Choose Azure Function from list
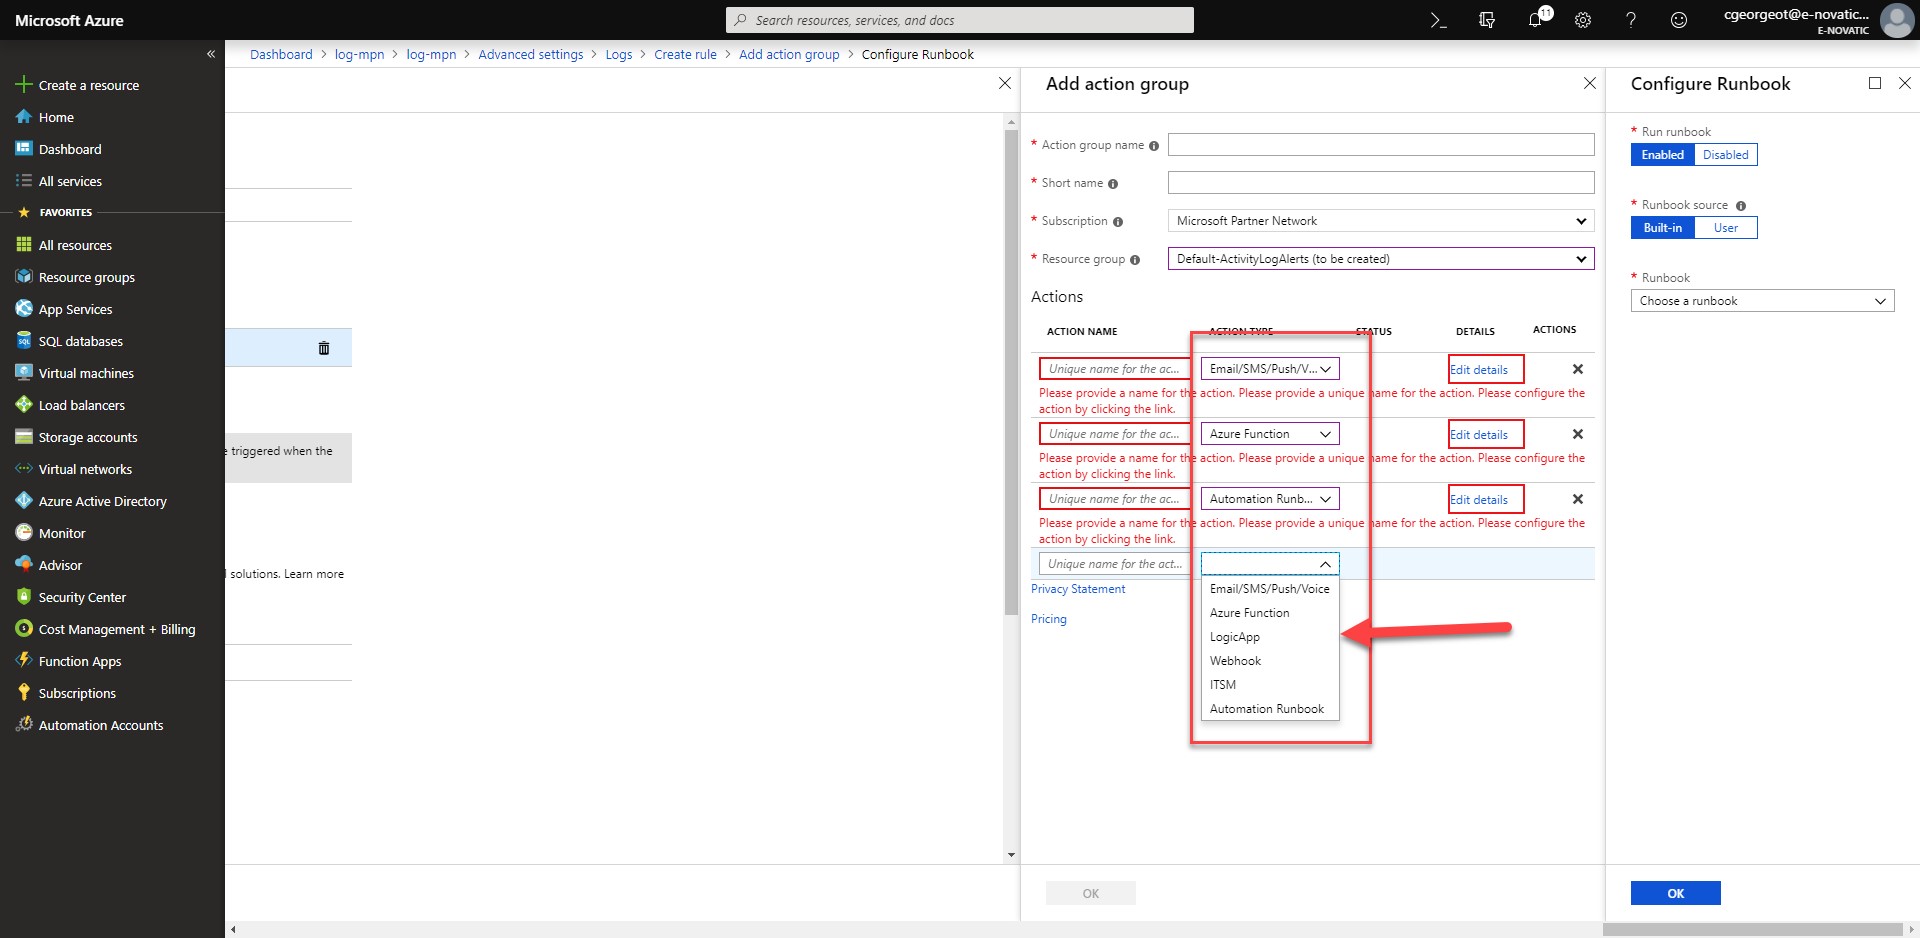This screenshot has width=1920, height=938. [1270, 613]
